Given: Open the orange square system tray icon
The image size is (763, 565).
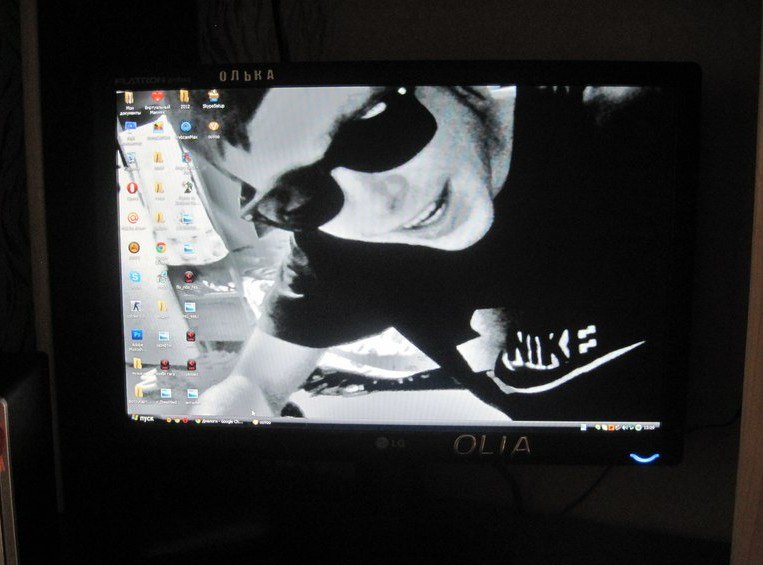Looking at the screenshot, I should (x=611, y=428).
